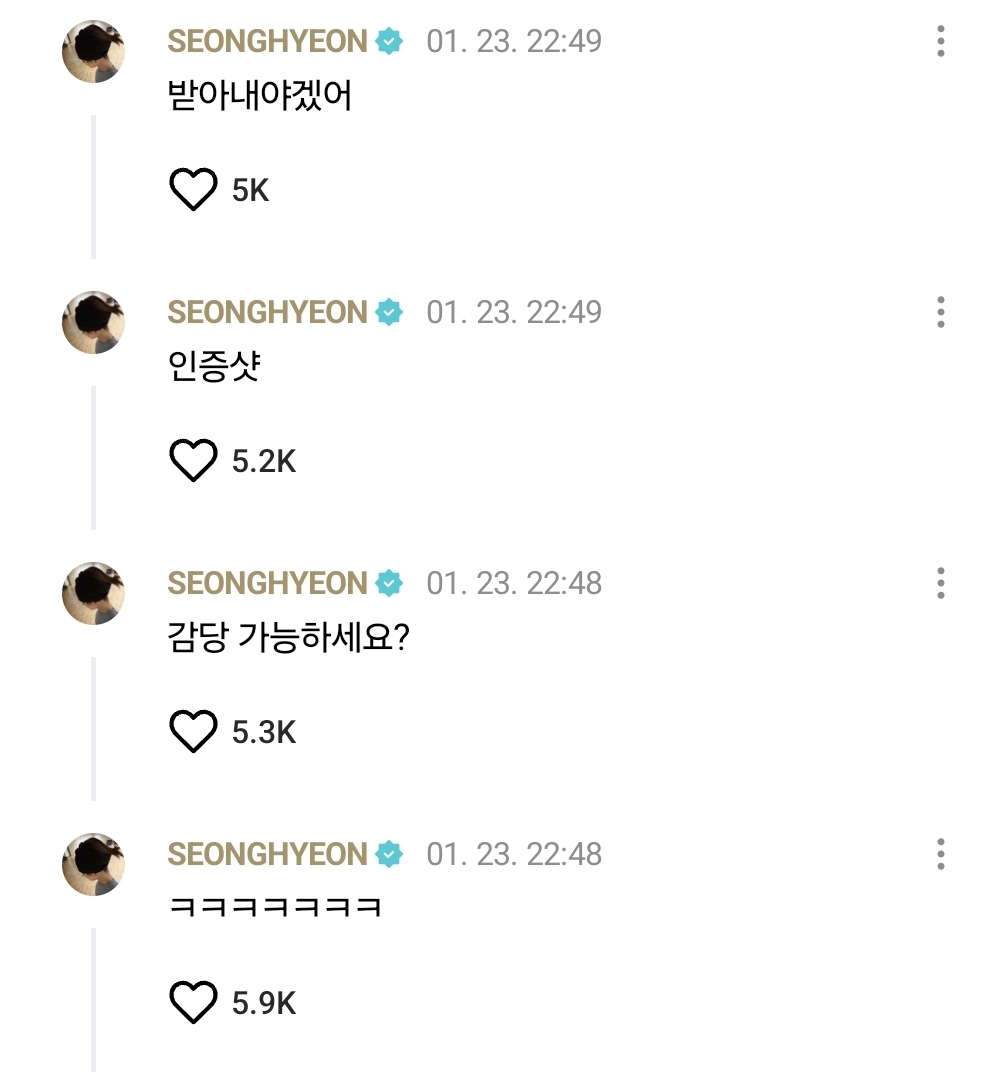The image size is (994, 1081).
Task: Open profile picture beside 인증샷 post
Action: [93, 323]
